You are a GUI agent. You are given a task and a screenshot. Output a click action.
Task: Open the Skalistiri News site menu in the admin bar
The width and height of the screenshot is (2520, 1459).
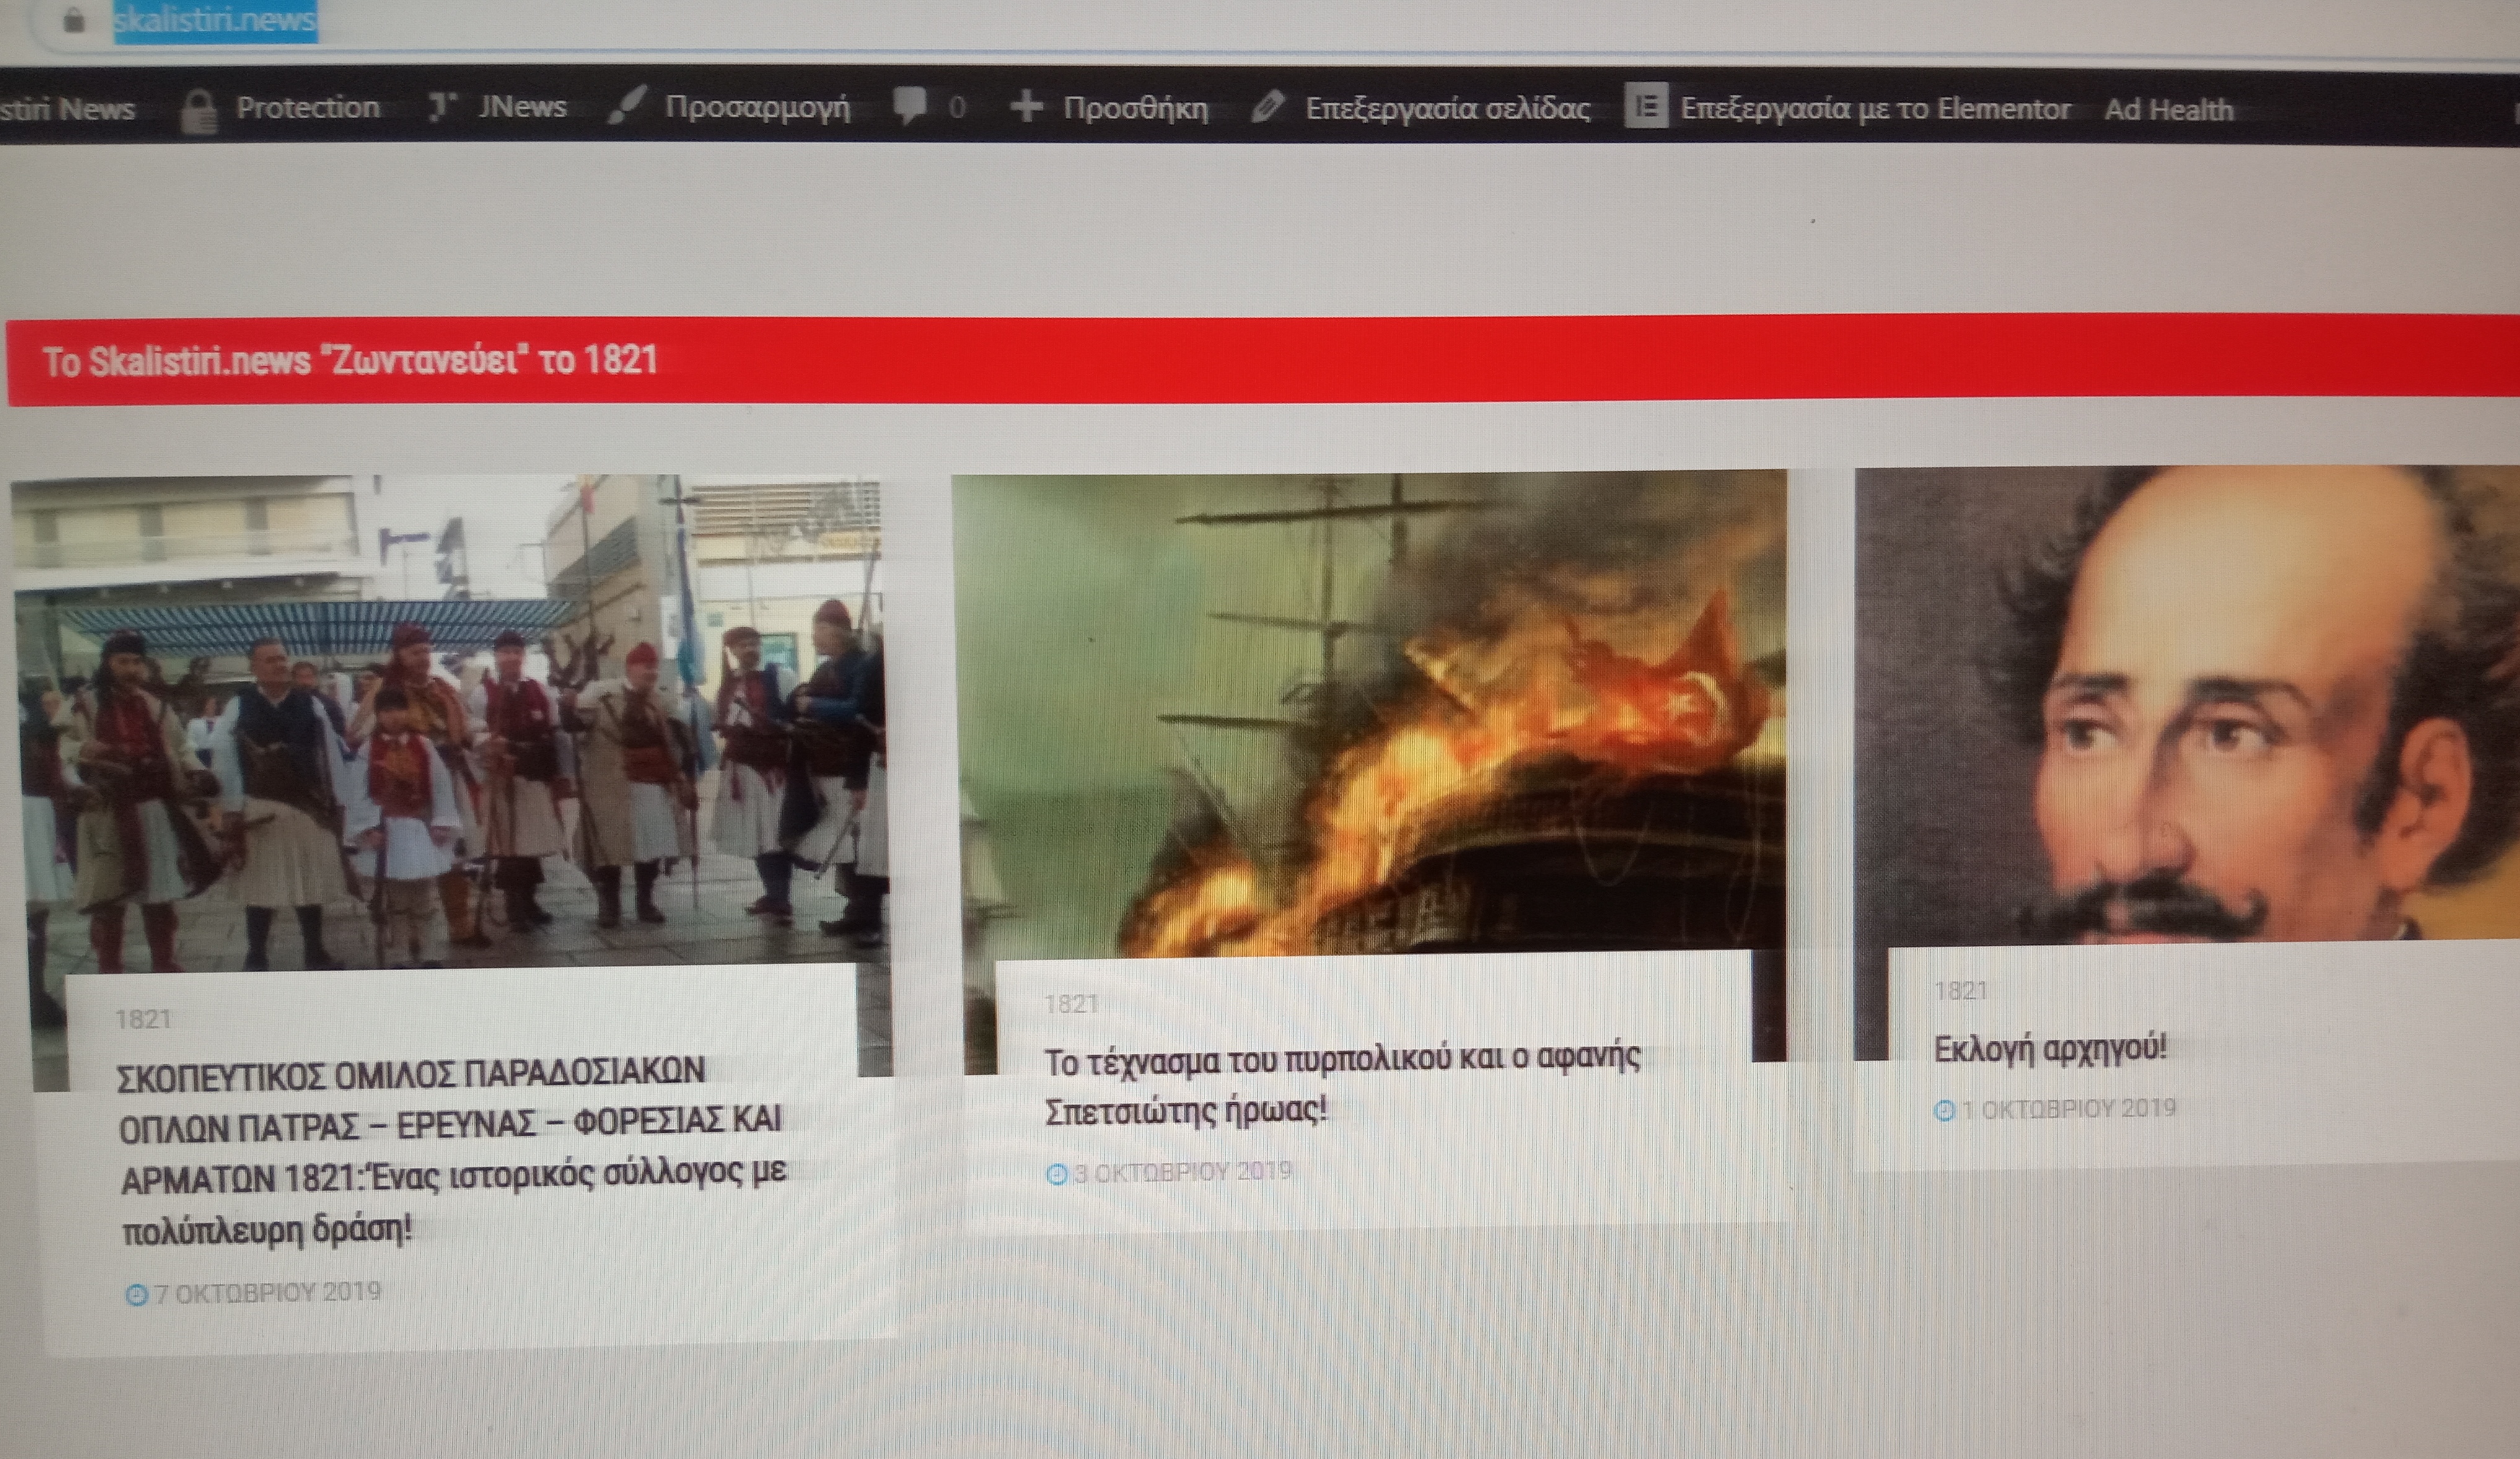pos(67,108)
